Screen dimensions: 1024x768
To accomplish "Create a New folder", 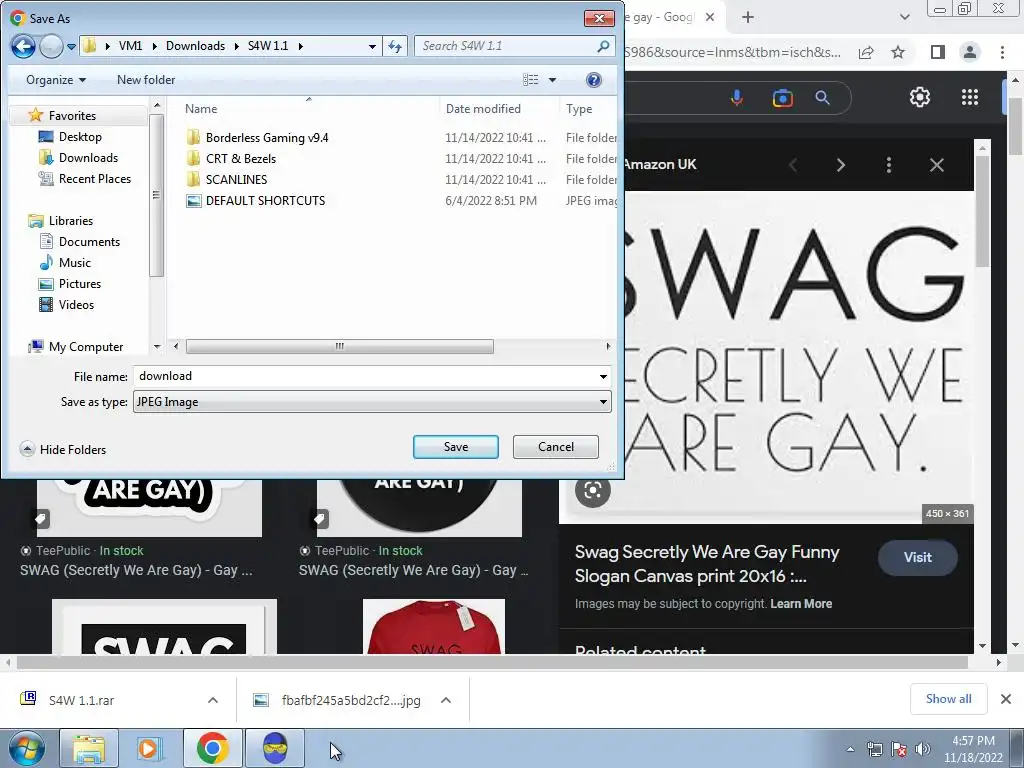I will coord(146,80).
